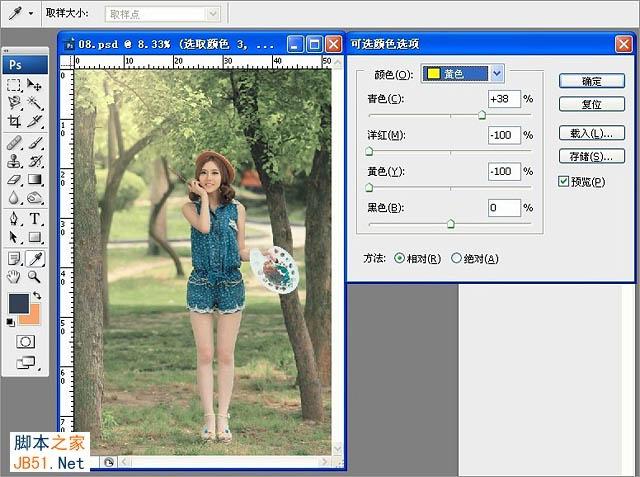Select the Gradient tool
The width and height of the screenshot is (640, 477).
click(35, 180)
